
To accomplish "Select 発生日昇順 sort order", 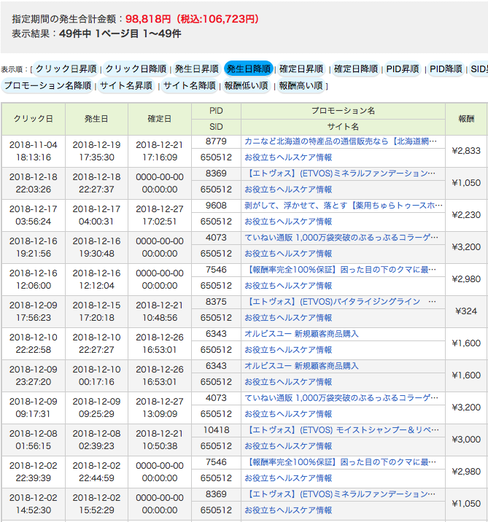I will point(197,69).
